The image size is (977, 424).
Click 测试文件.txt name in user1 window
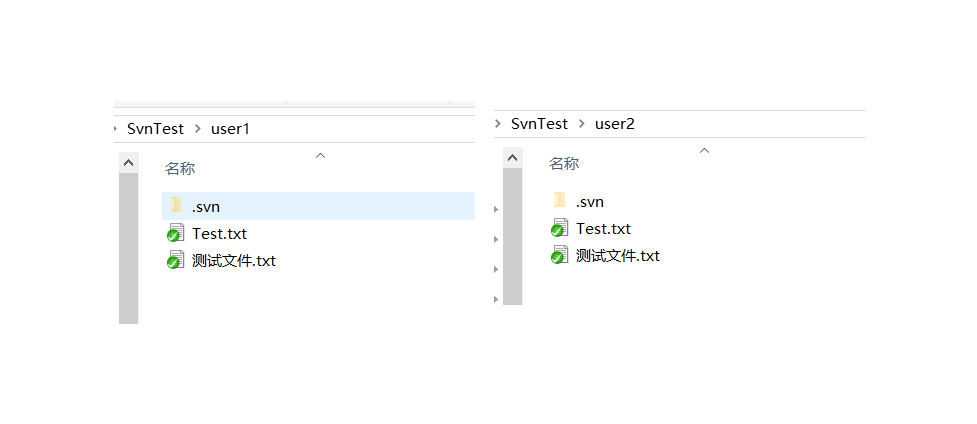(234, 261)
